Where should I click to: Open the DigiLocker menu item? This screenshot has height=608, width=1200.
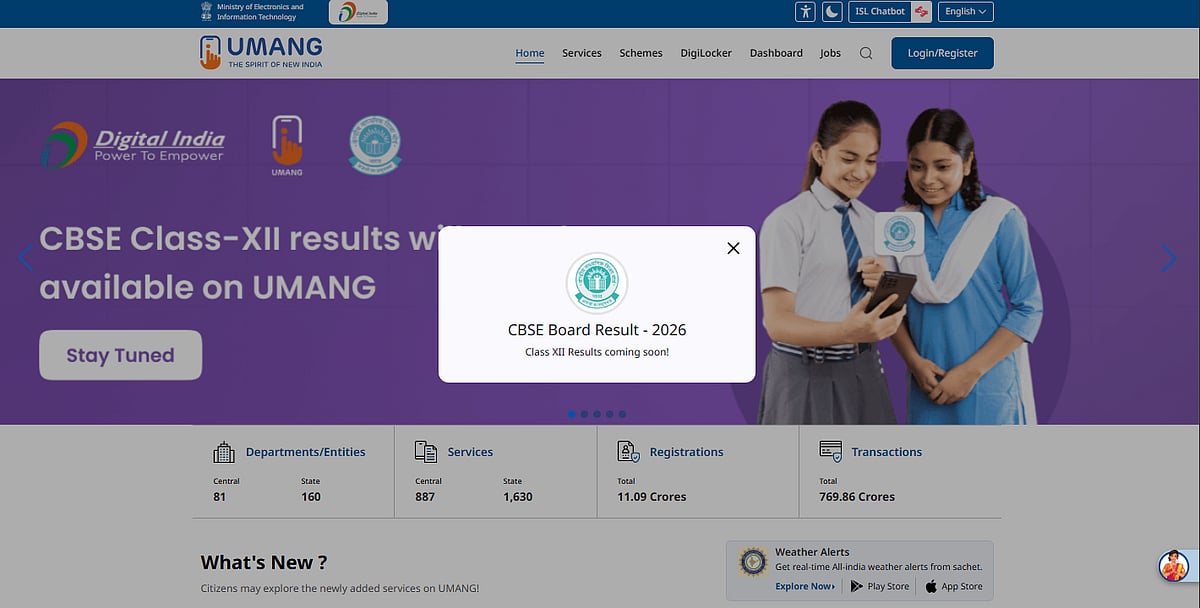(x=706, y=53)
